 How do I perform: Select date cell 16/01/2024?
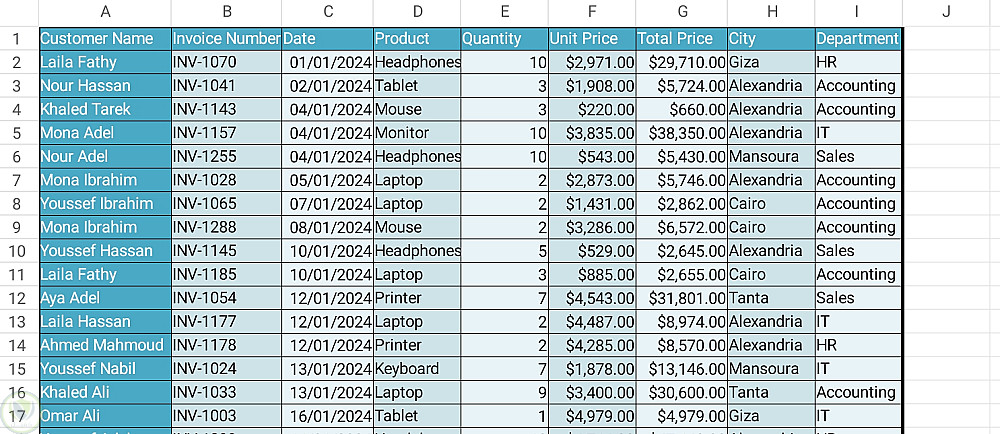(327, 416)
